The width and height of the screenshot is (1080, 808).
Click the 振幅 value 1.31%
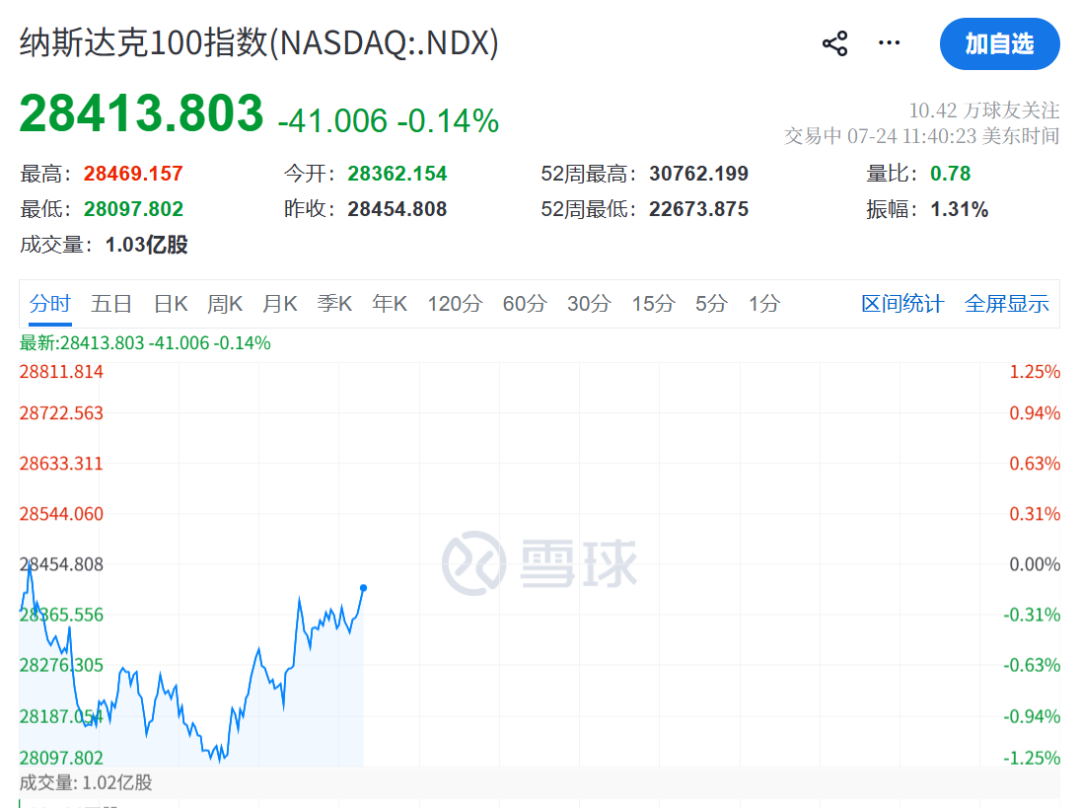click(959, 209)
